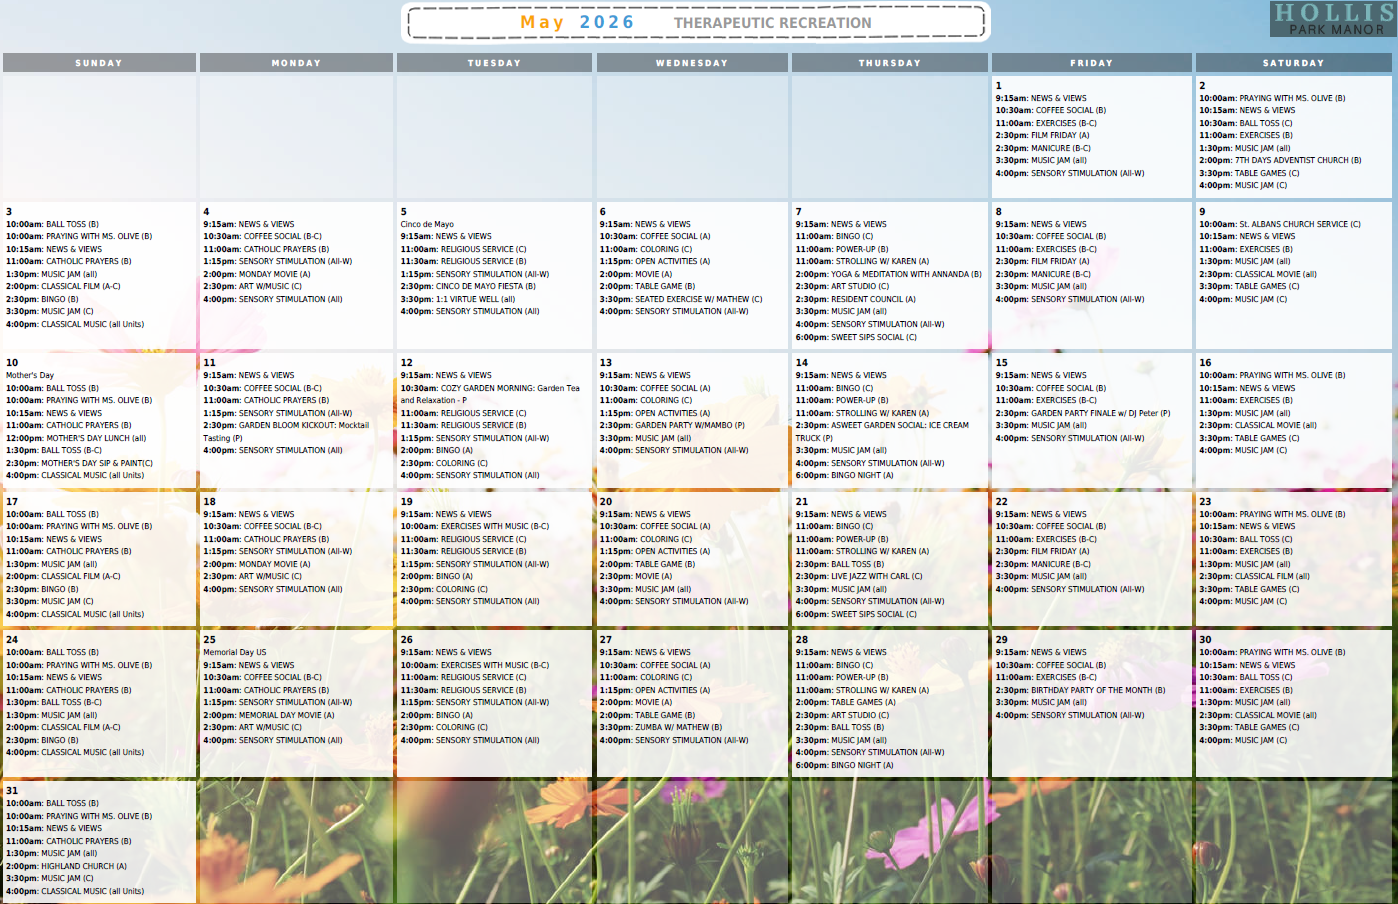
Task: Click "ASWEET GARDEN SOCIAL: ICE CREAM TRUCK" event
Action: [882, 432]
